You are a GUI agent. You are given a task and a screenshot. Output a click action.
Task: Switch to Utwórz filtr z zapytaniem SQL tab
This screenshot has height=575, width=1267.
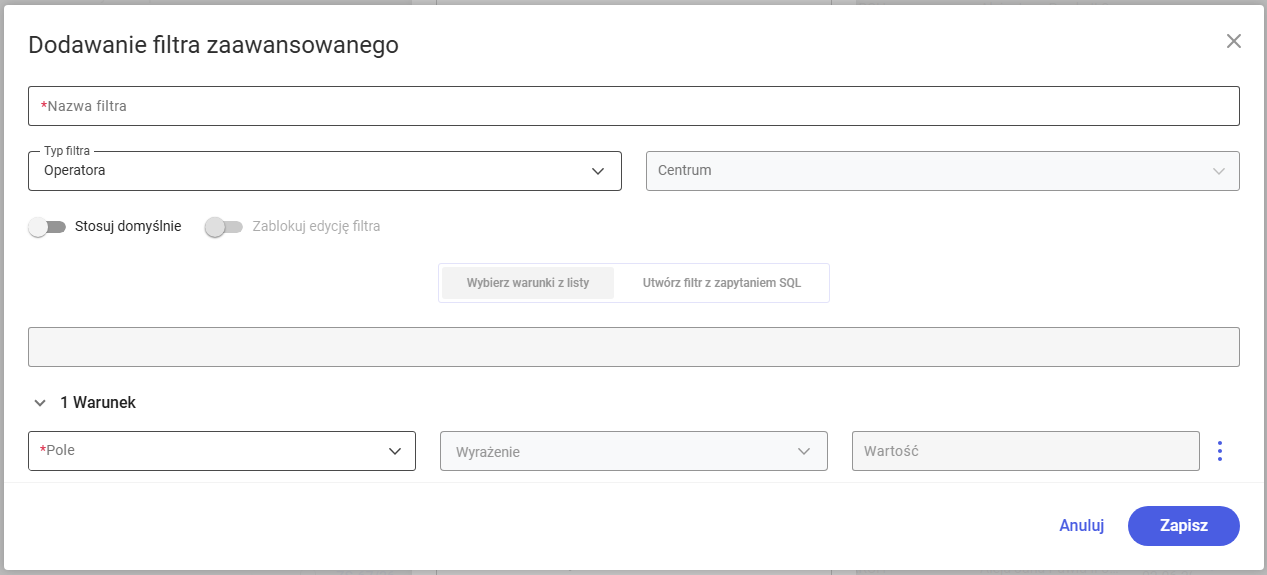[722, 283]
